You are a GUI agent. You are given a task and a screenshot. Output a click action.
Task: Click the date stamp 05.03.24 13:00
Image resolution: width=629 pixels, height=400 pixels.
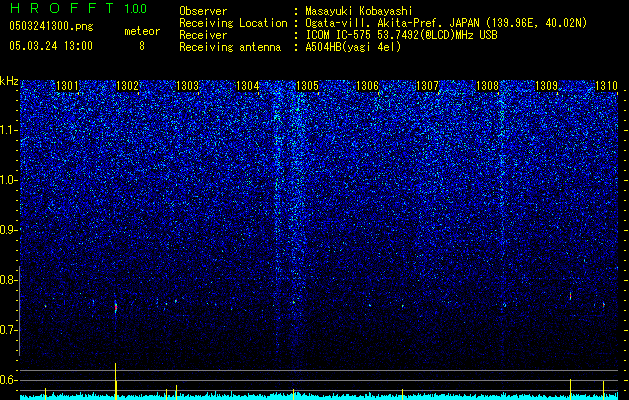click(51, 46)
